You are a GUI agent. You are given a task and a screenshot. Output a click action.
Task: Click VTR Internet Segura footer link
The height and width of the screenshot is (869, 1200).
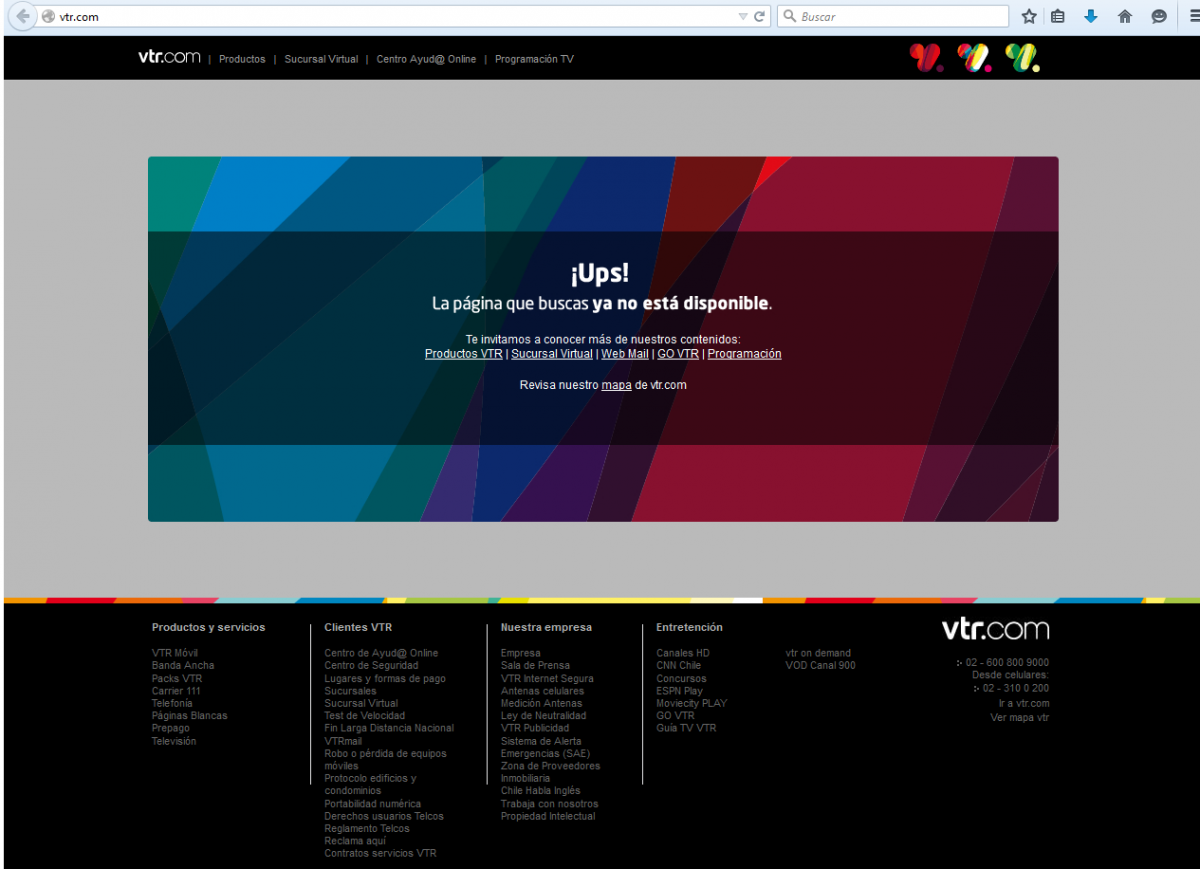pos(547,678)
